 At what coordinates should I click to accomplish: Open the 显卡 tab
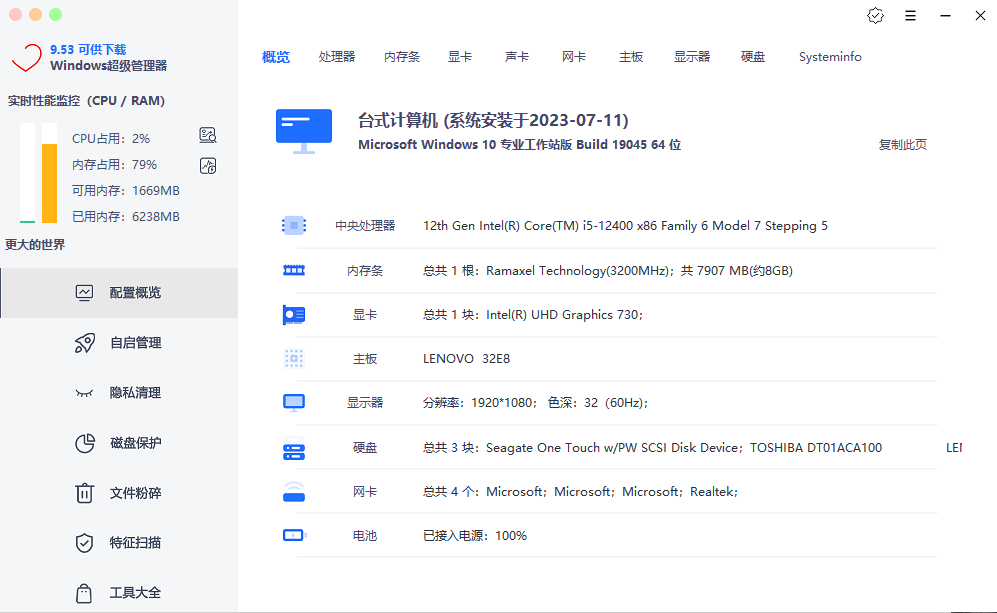pos(460,57)
